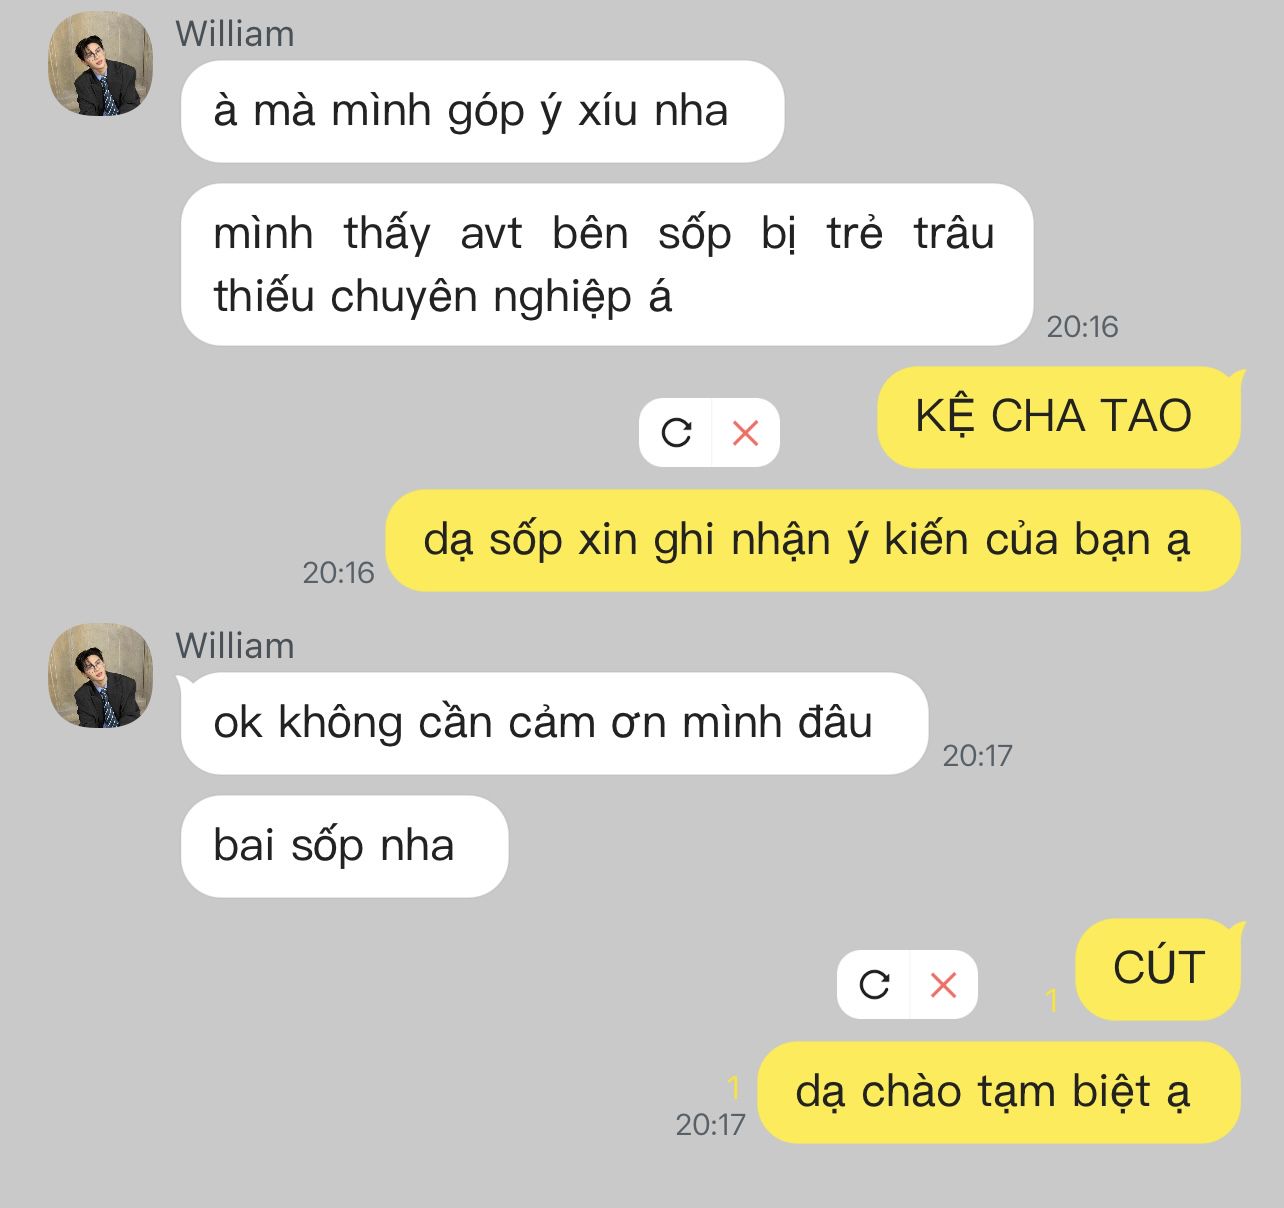This screenshot has width=1284, height=1208.
Task: Click red X beside KỆ CHA TAO message
Action: 745,433
